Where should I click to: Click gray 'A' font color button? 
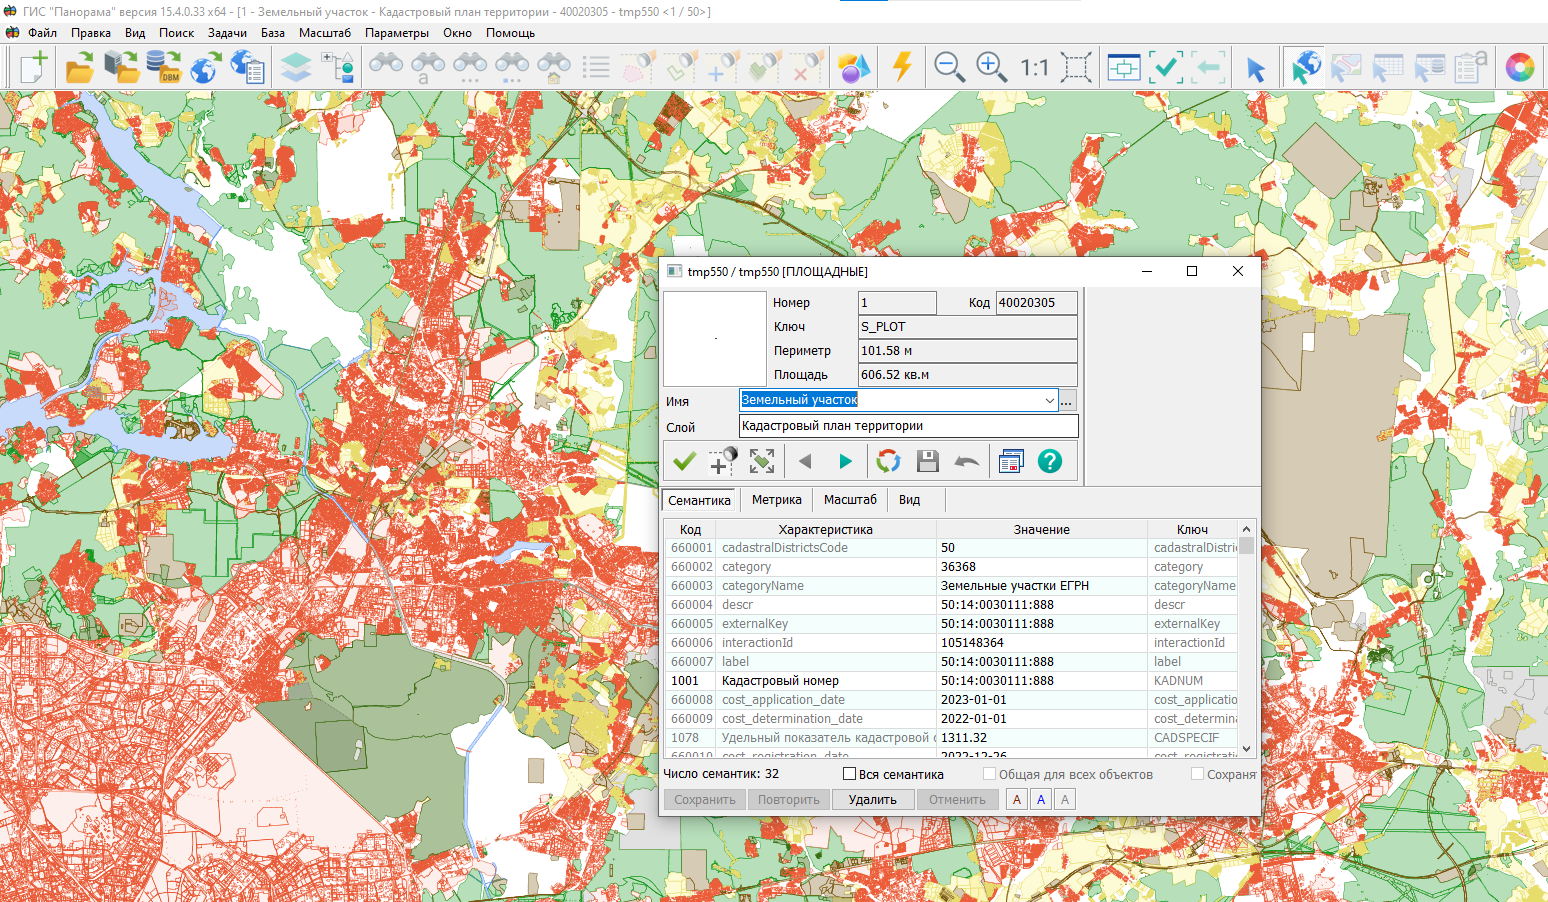pyautogui.click(x=1065, y=800)
